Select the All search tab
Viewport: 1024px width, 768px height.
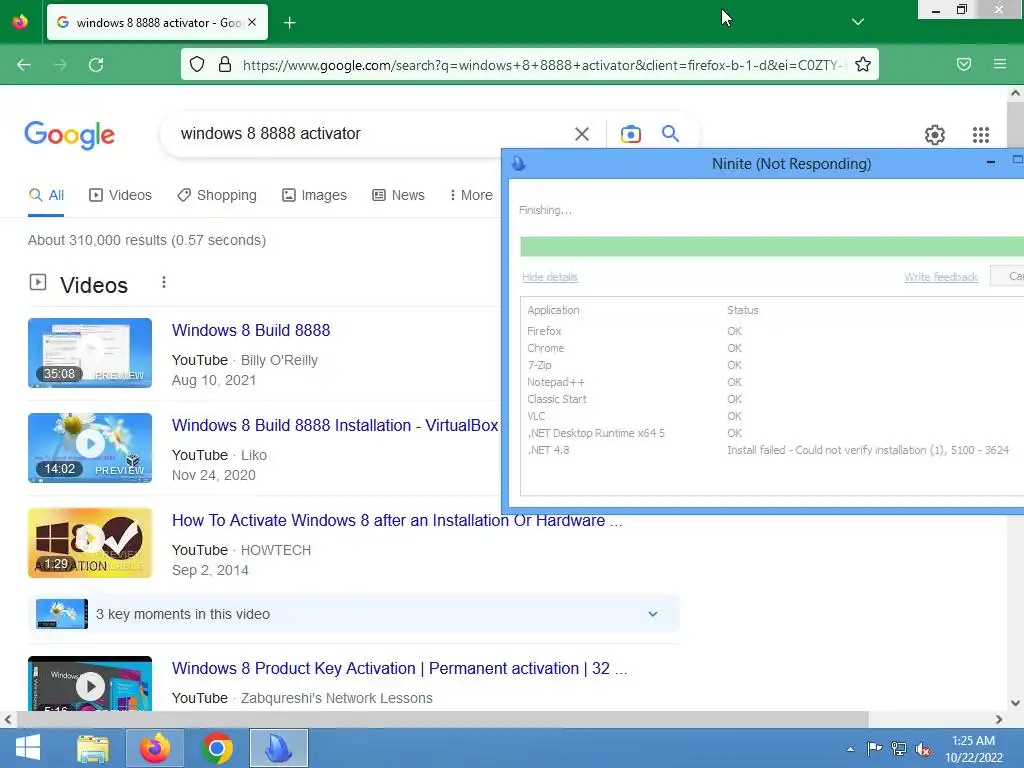point(46,195)
